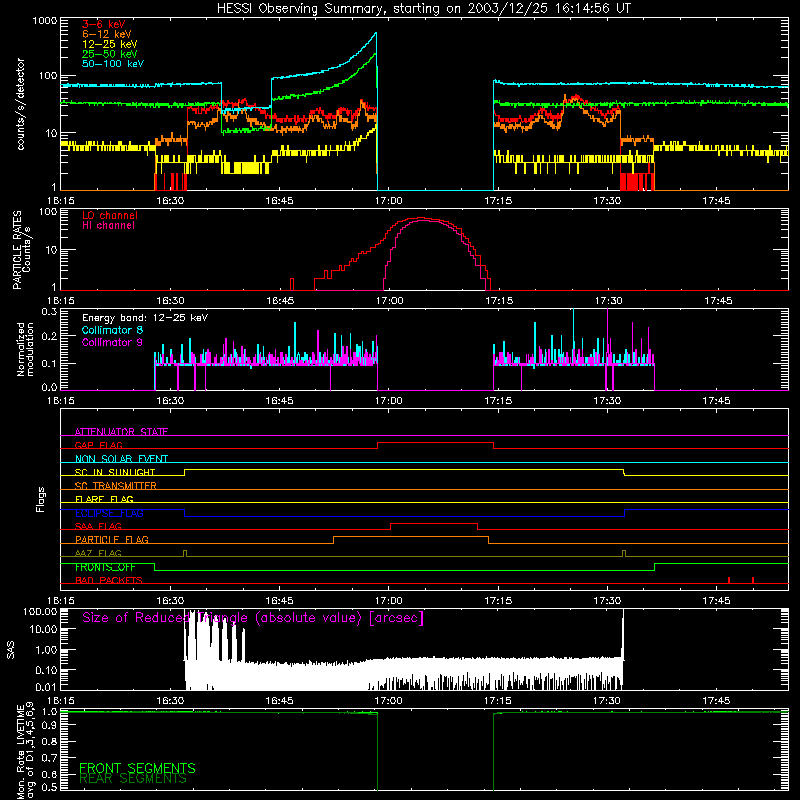Viewport: 800px width, 800px height.
Task: Click the 100.00 label on the SAS axis
Action: (x=40, y=611)
